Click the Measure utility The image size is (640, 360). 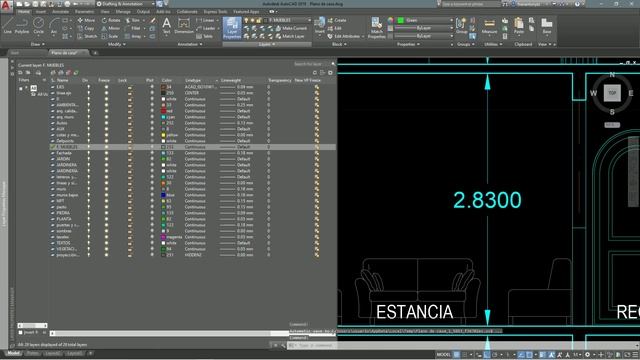point(489,26)
